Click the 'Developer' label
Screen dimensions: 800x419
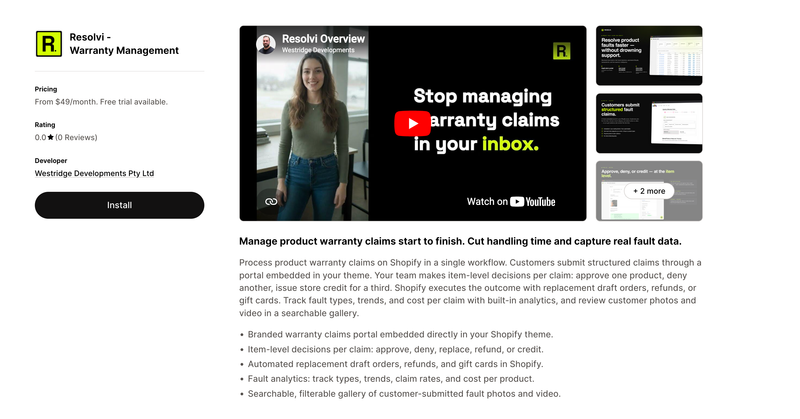pyautogui.click(x=51, y=160)
